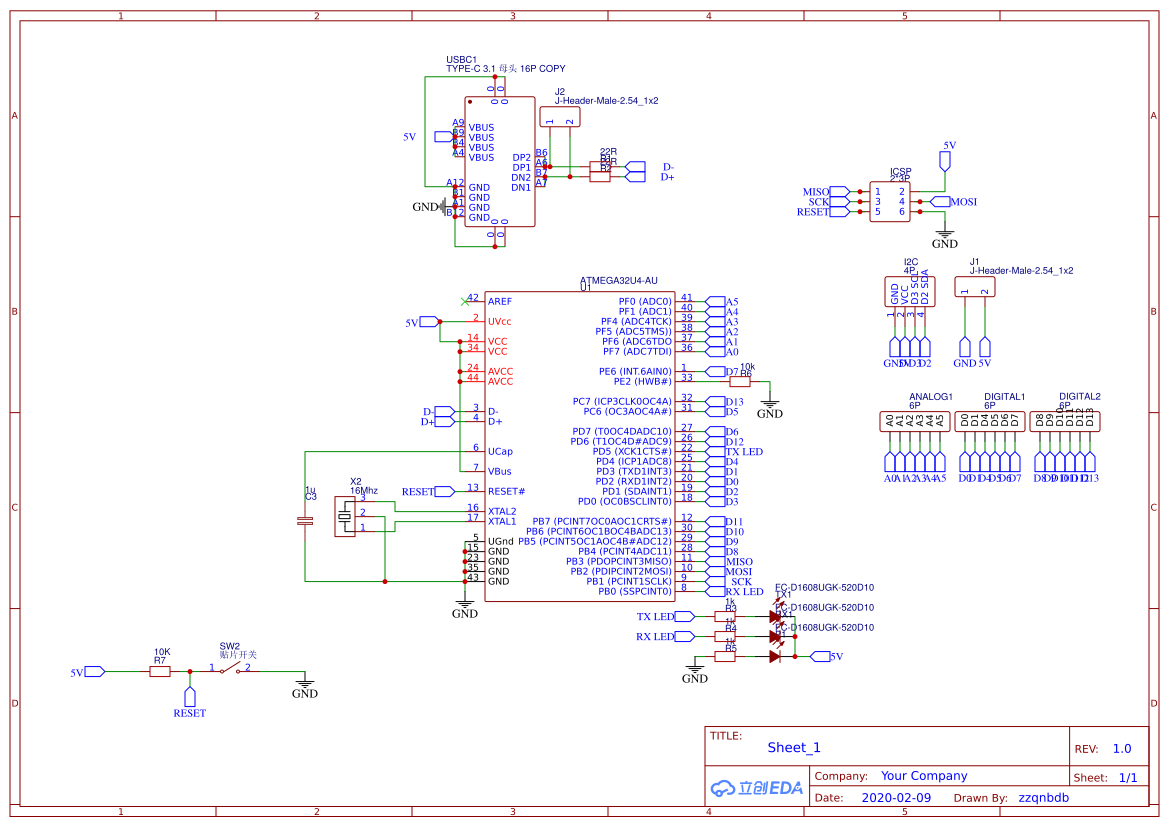Select resistor R6 10k near PE2
The width and height of the screenshot is (1169, 827).
pyautogui.click(x=740, y=381)
